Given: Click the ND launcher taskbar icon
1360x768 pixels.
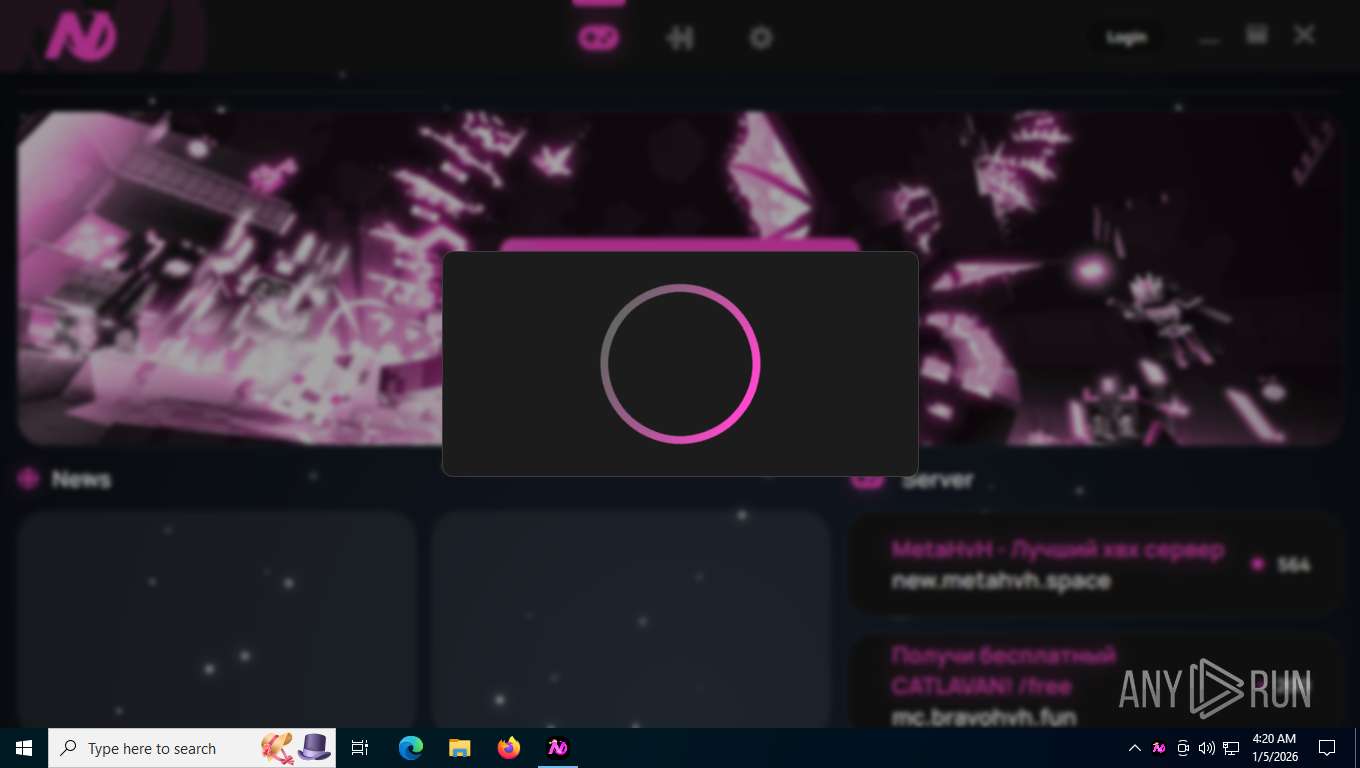Looking at the screenshot, I should tap(558, 748).
